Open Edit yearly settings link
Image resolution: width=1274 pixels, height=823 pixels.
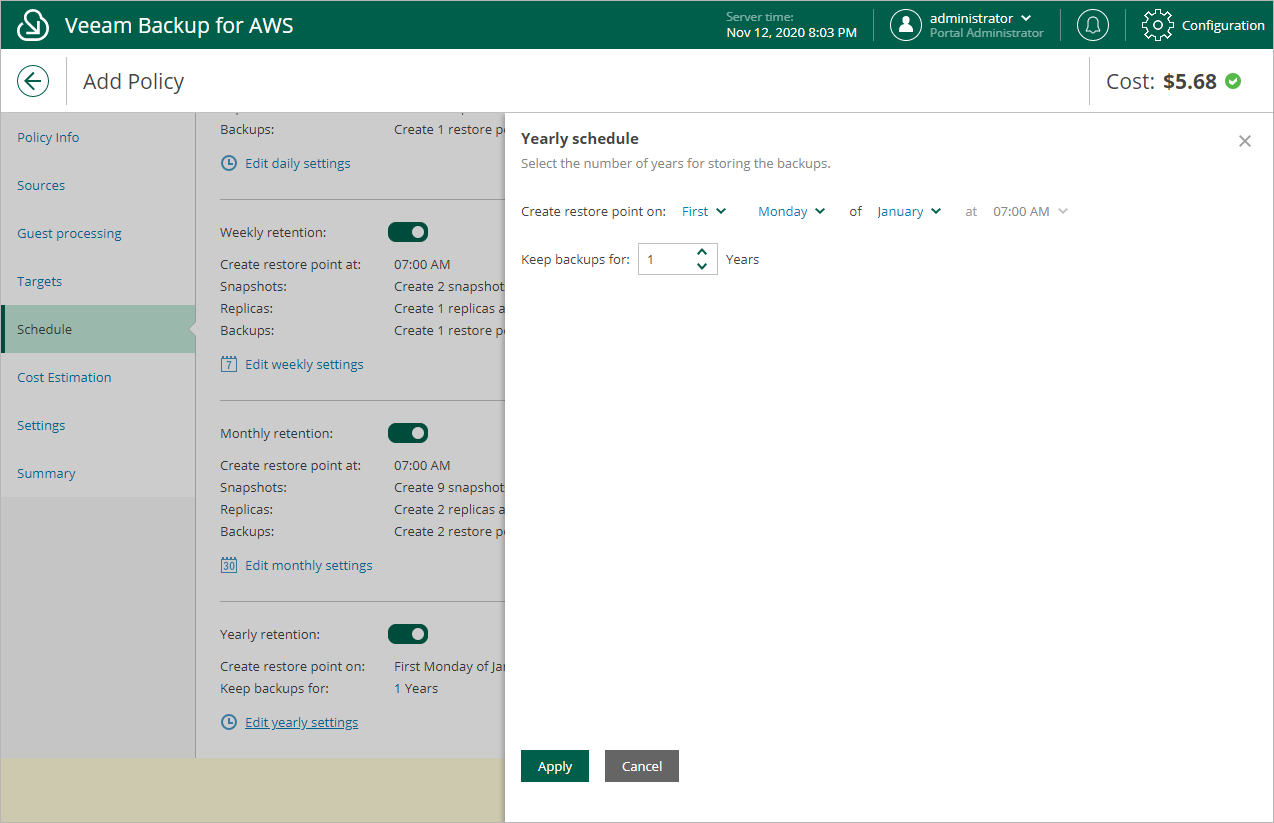pyautogui.click(x=302, y=722)
